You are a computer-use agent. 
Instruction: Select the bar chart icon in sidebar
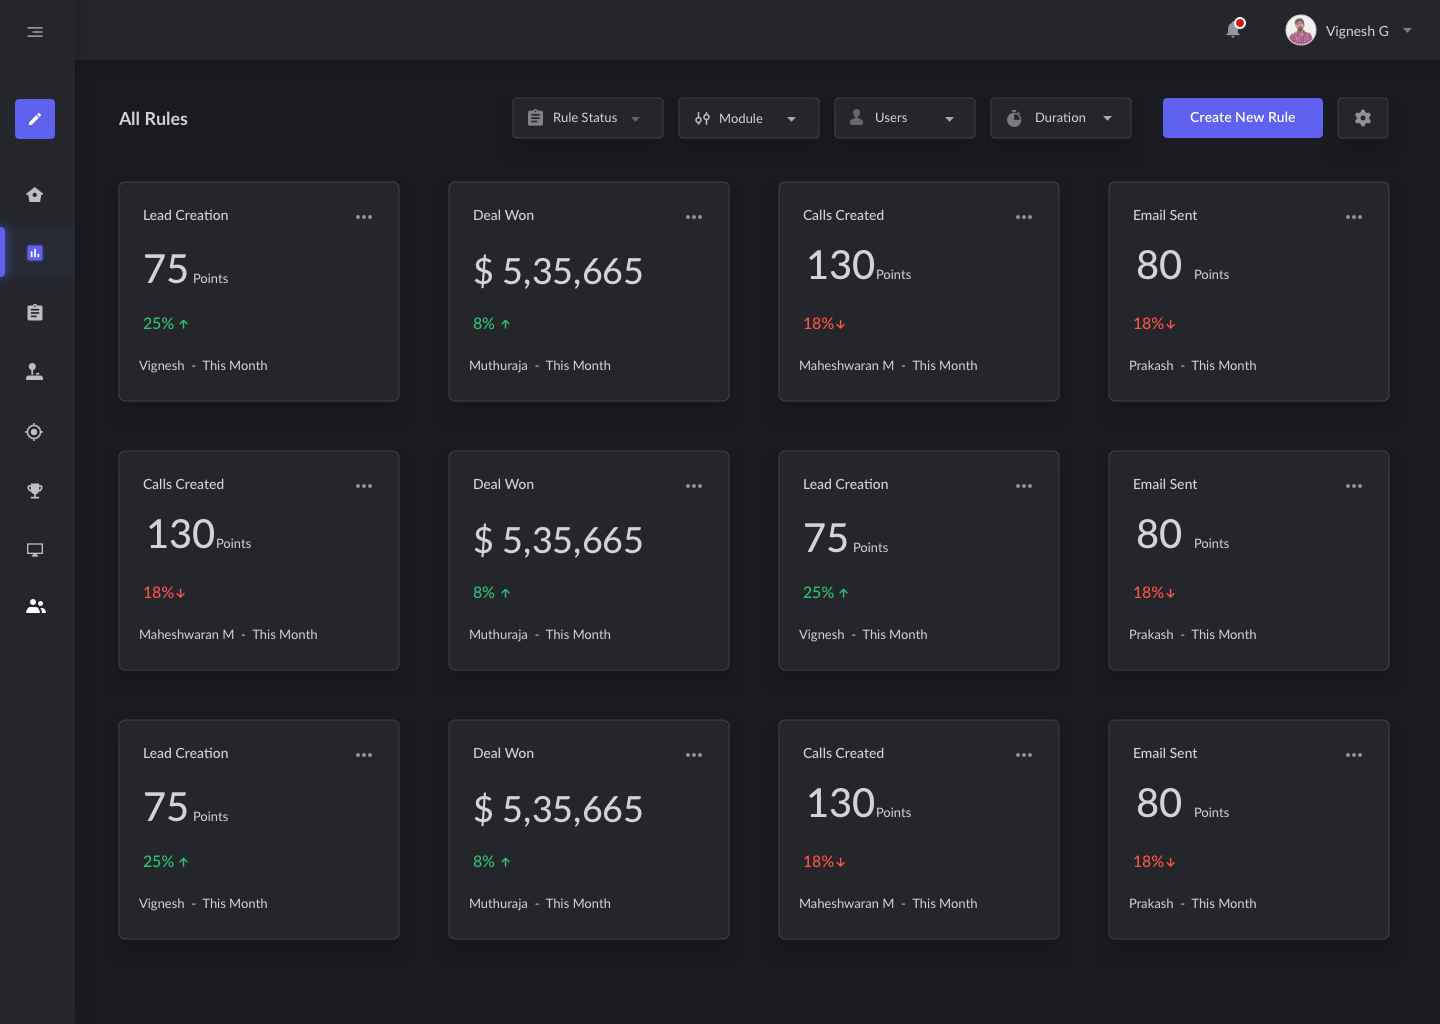pyautogui.click(x=35, y=253)
